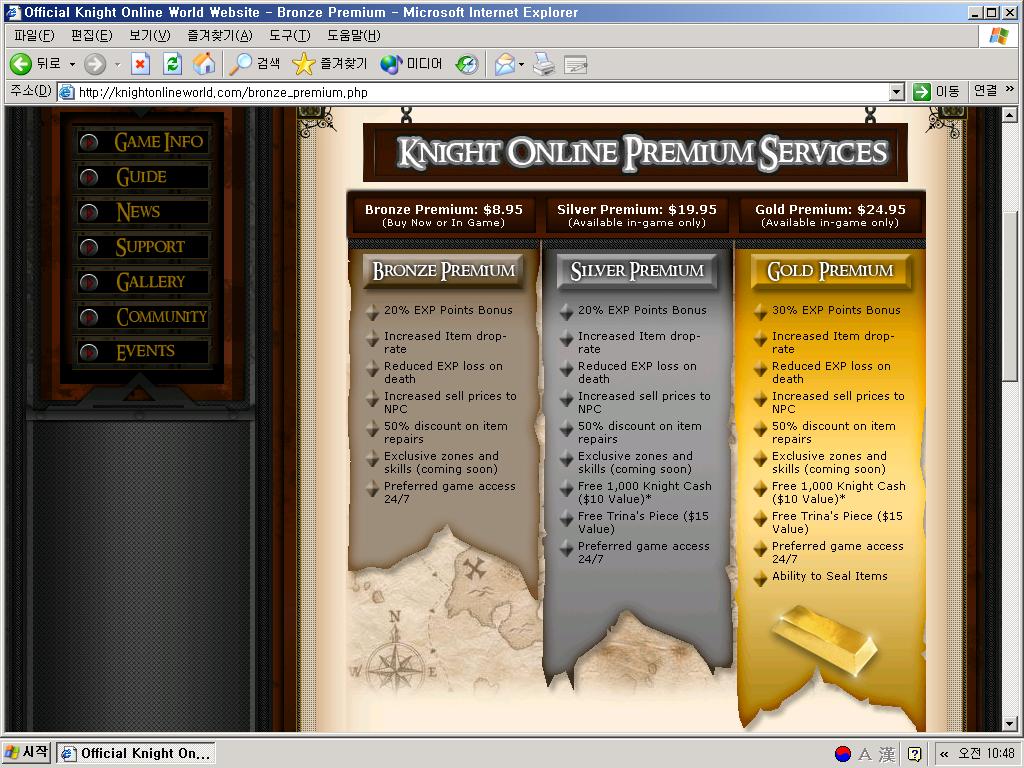Click the Edit page icon in toolbar
This screenshot has width=1024, height=768.
(575, 64)
